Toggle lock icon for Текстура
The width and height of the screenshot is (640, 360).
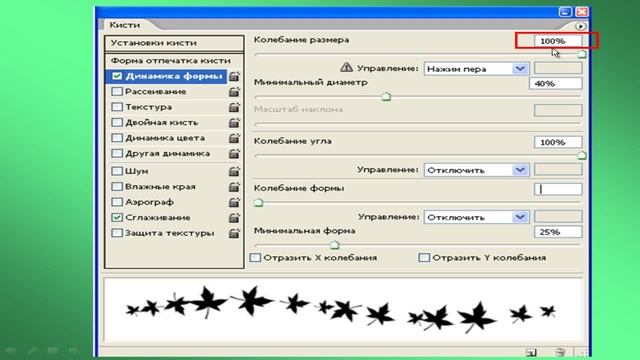(234, 107)
